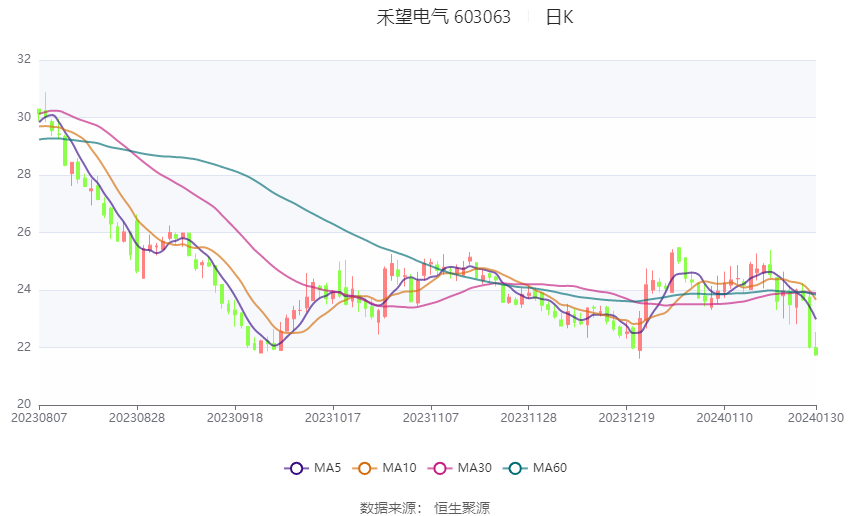Click the 20231107 date axis label
The width and height of the screenshot is (850, 516).
[431, 418]
